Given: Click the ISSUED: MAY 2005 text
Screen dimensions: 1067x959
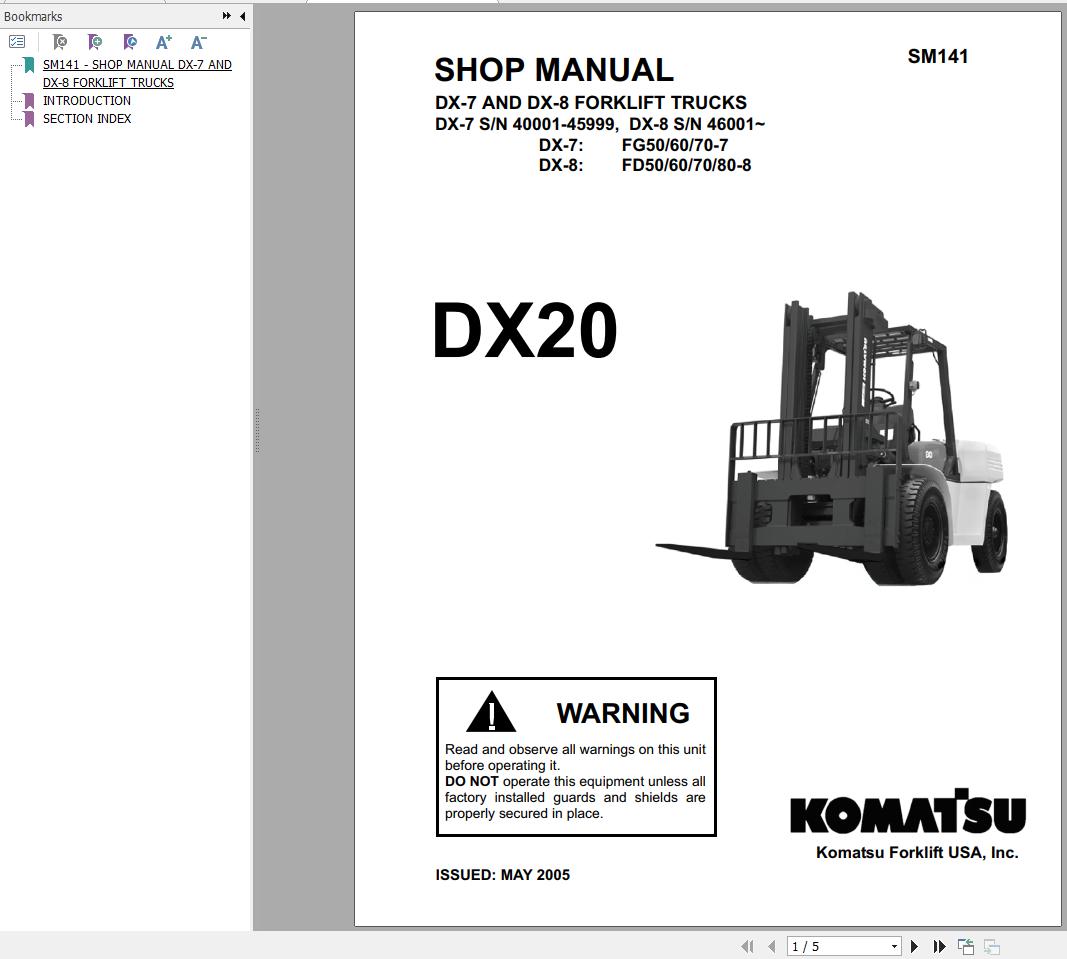Looking at the screenshot, I should [502, 875].
